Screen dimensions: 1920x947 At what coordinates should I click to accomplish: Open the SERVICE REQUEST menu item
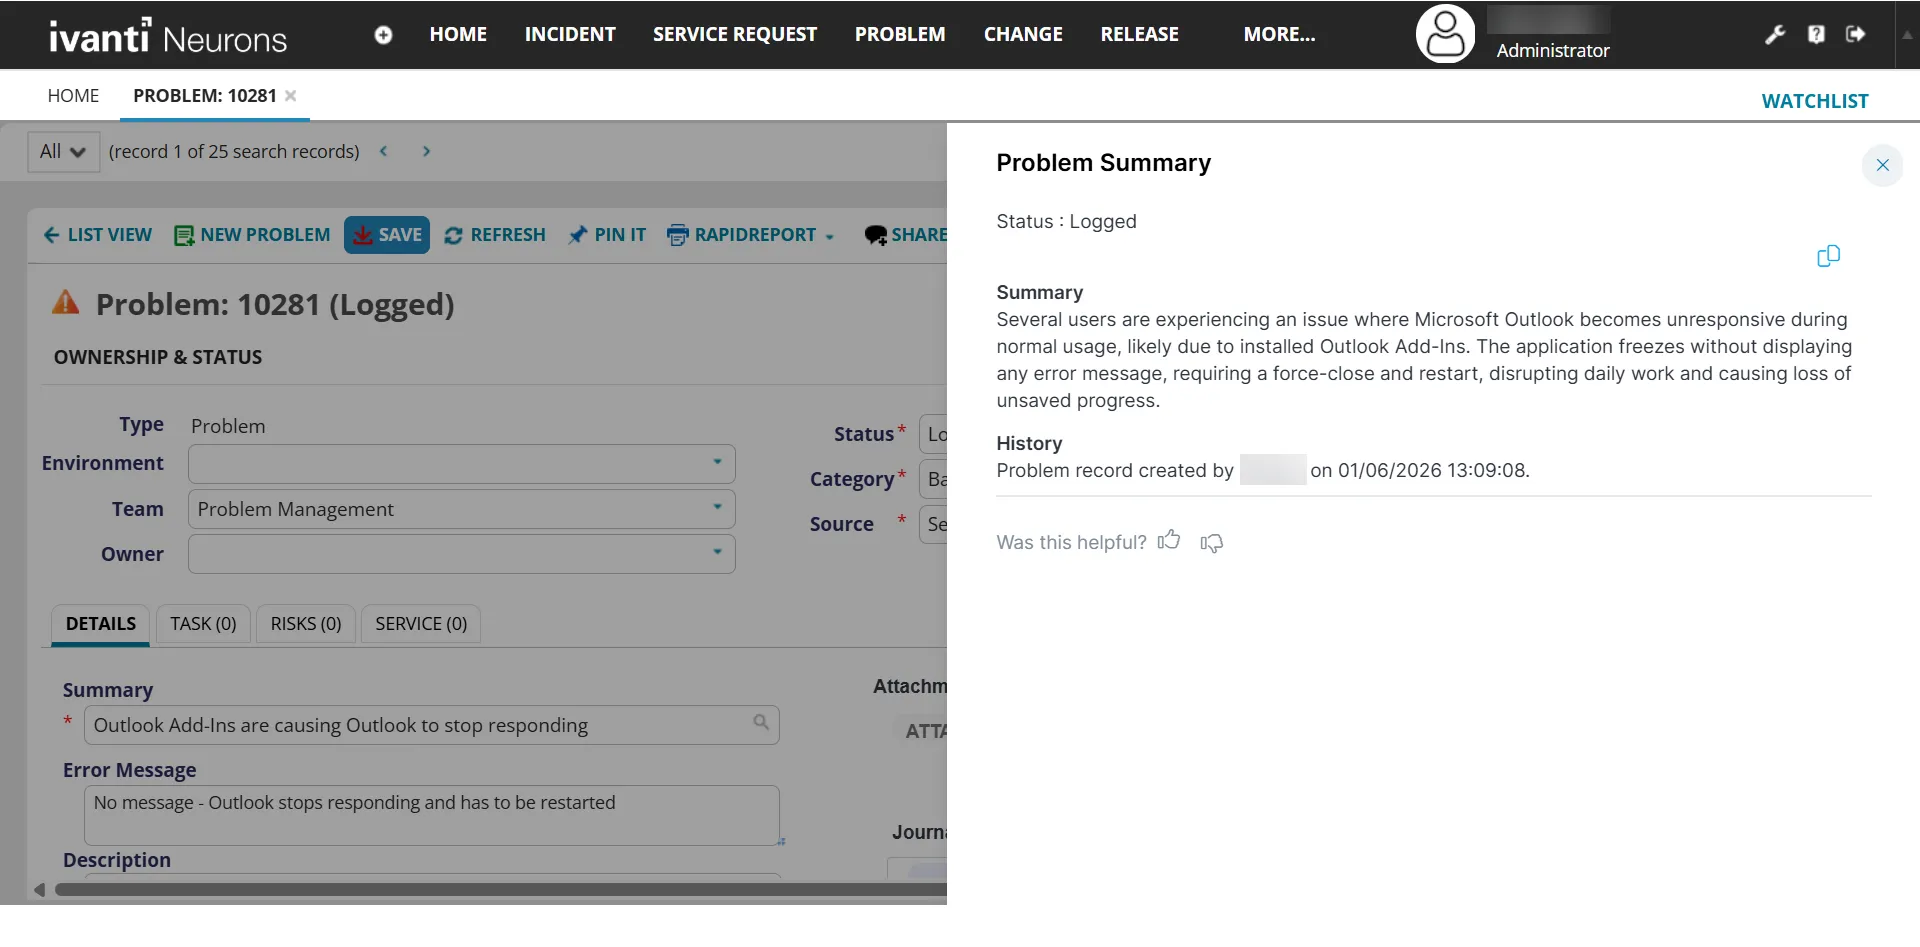pyautogui.click(x=735, y=34)
